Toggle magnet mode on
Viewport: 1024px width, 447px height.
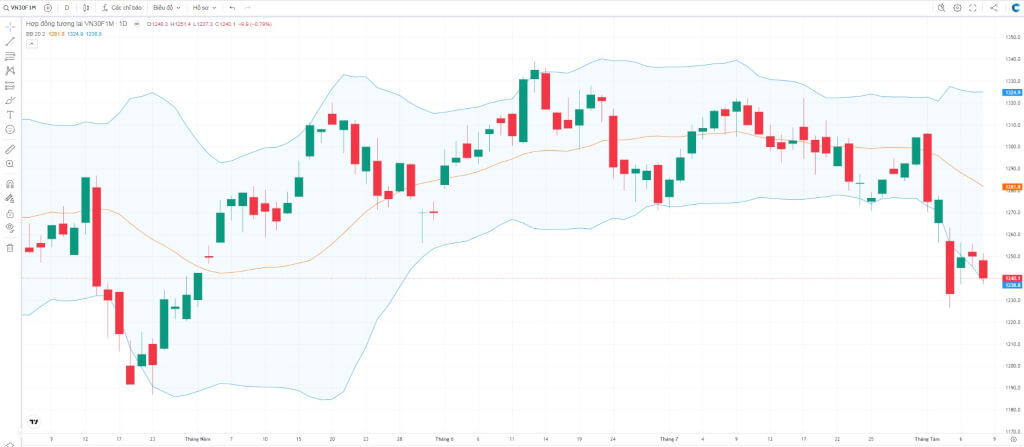click(x=10, y=184)
